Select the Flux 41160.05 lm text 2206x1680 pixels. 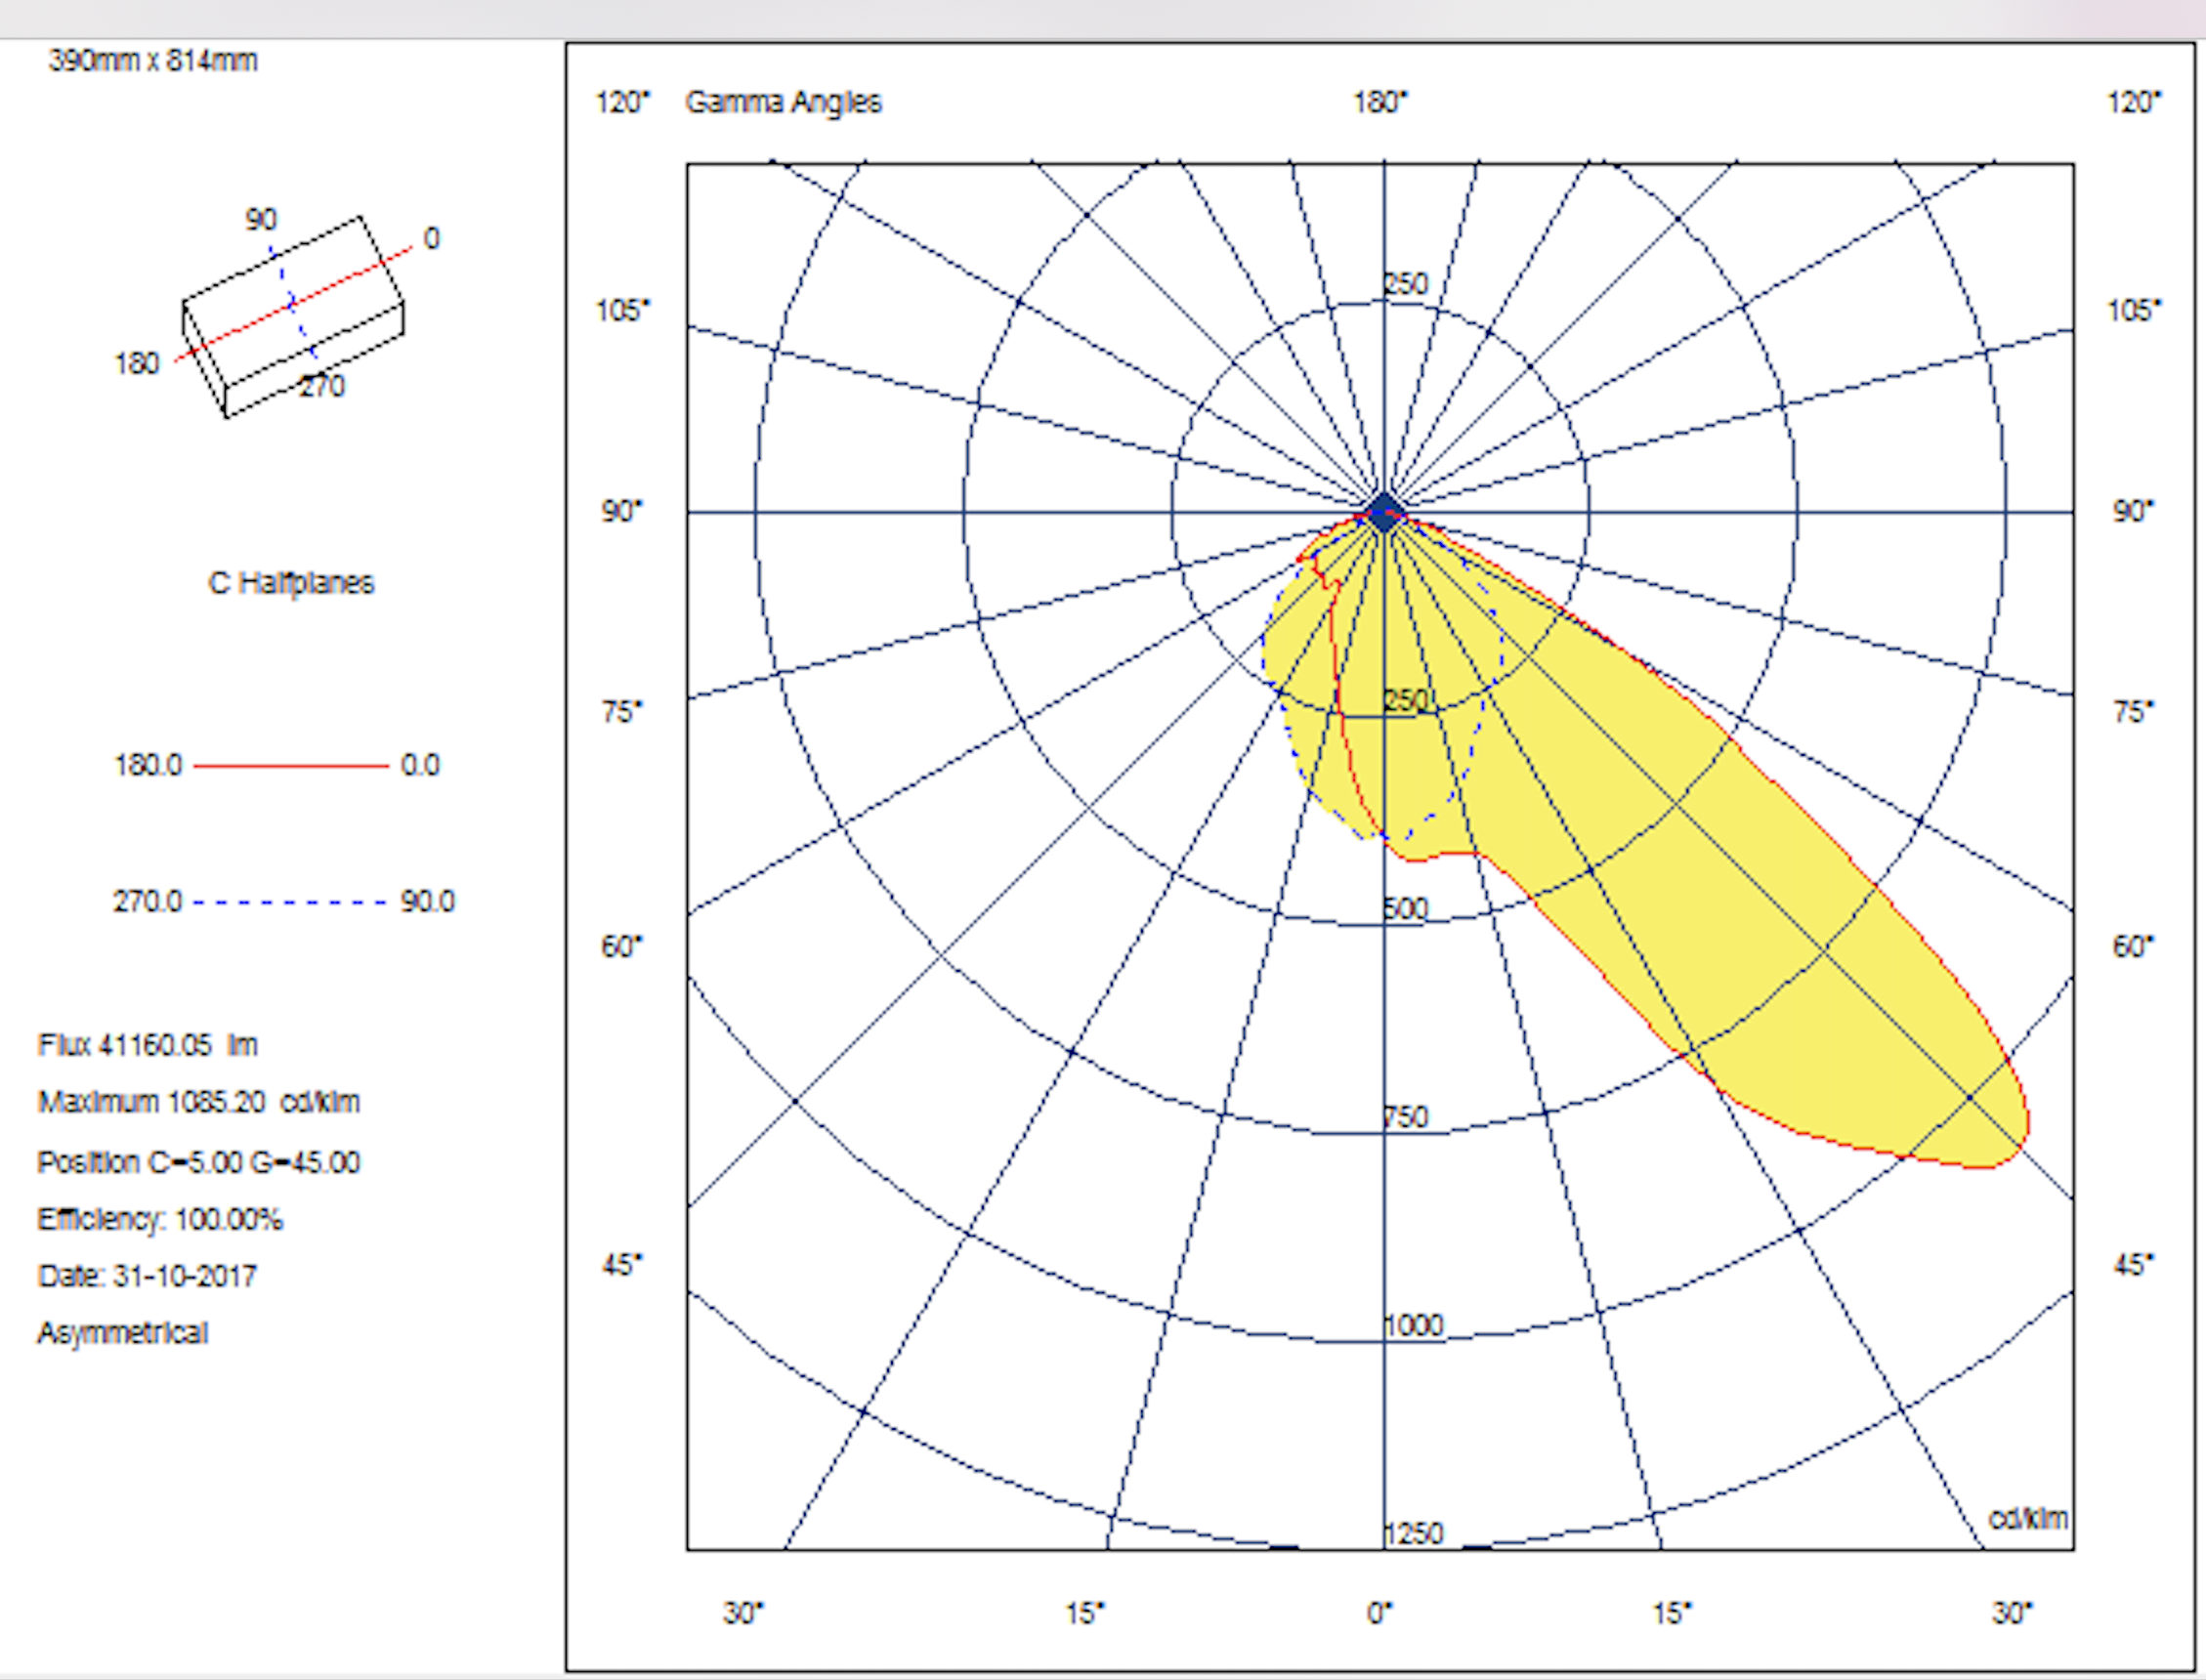(x=148, y=1046)
